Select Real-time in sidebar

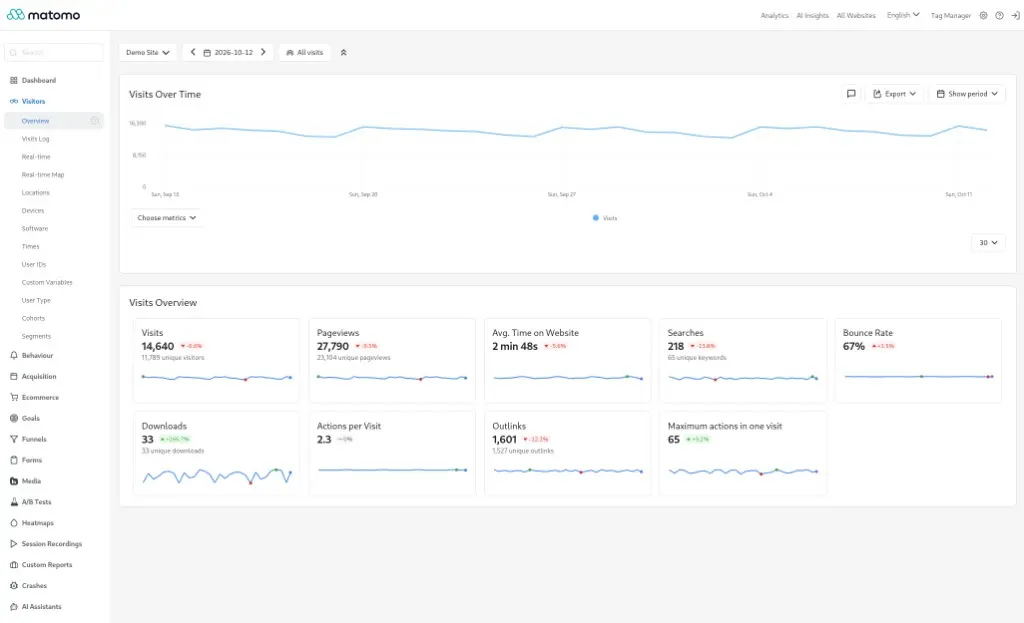pyautogui.click(x=36, y=157)
